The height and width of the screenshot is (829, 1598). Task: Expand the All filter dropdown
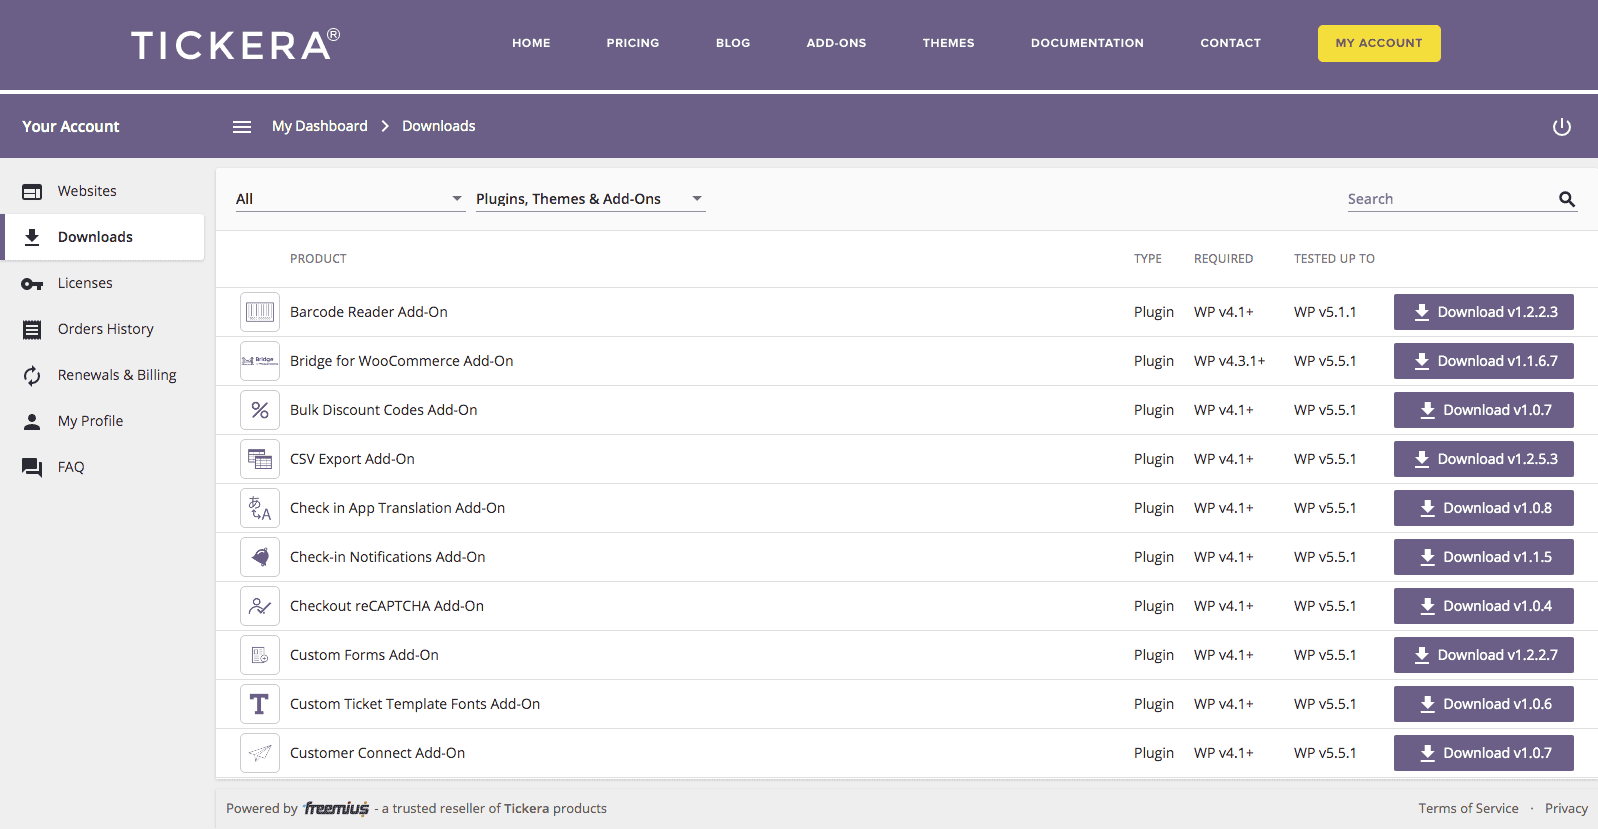coord(350,199)
